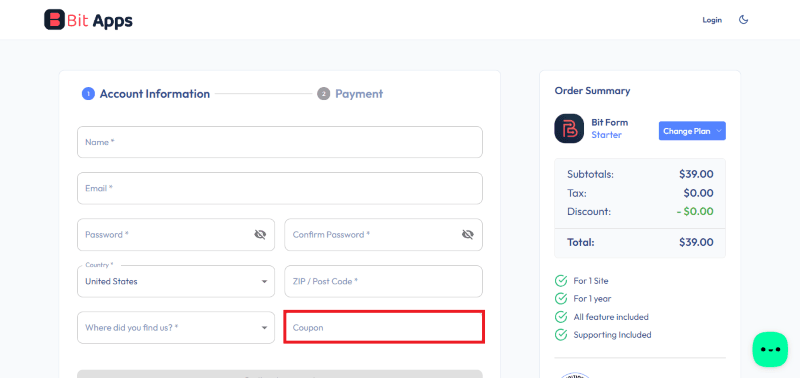Select the Payment step

(350, 94)
